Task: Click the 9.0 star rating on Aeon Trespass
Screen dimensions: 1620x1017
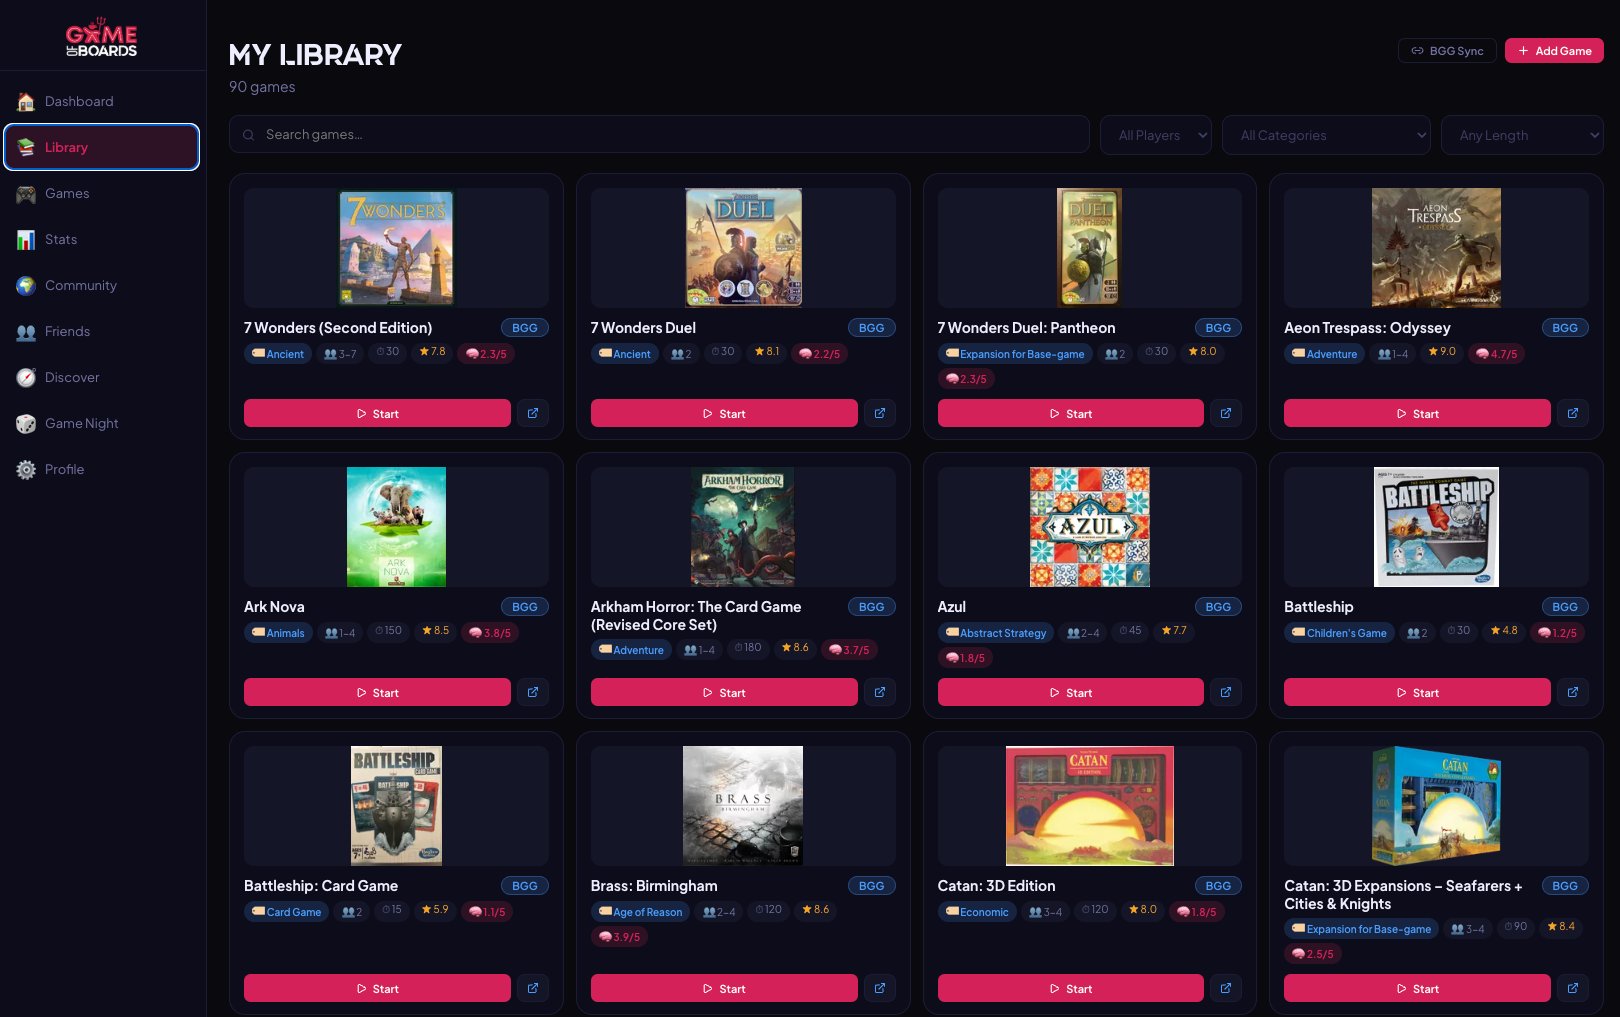Action: (1442, 352)
